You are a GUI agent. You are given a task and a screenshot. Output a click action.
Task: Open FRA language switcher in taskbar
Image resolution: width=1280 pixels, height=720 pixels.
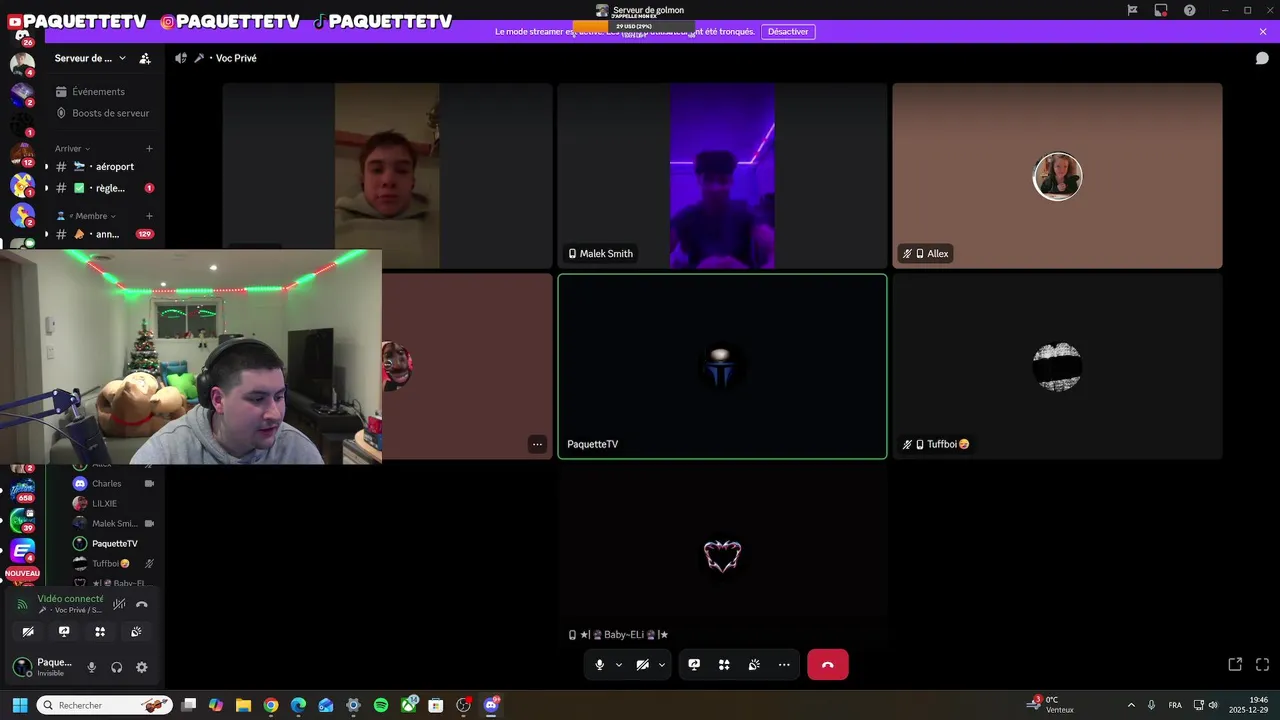point(1175,705)
